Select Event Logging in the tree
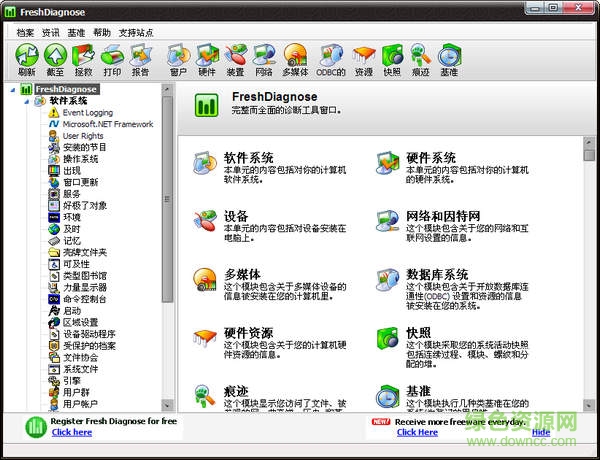Viewport: 600px width, 460px height. [88, 113]
